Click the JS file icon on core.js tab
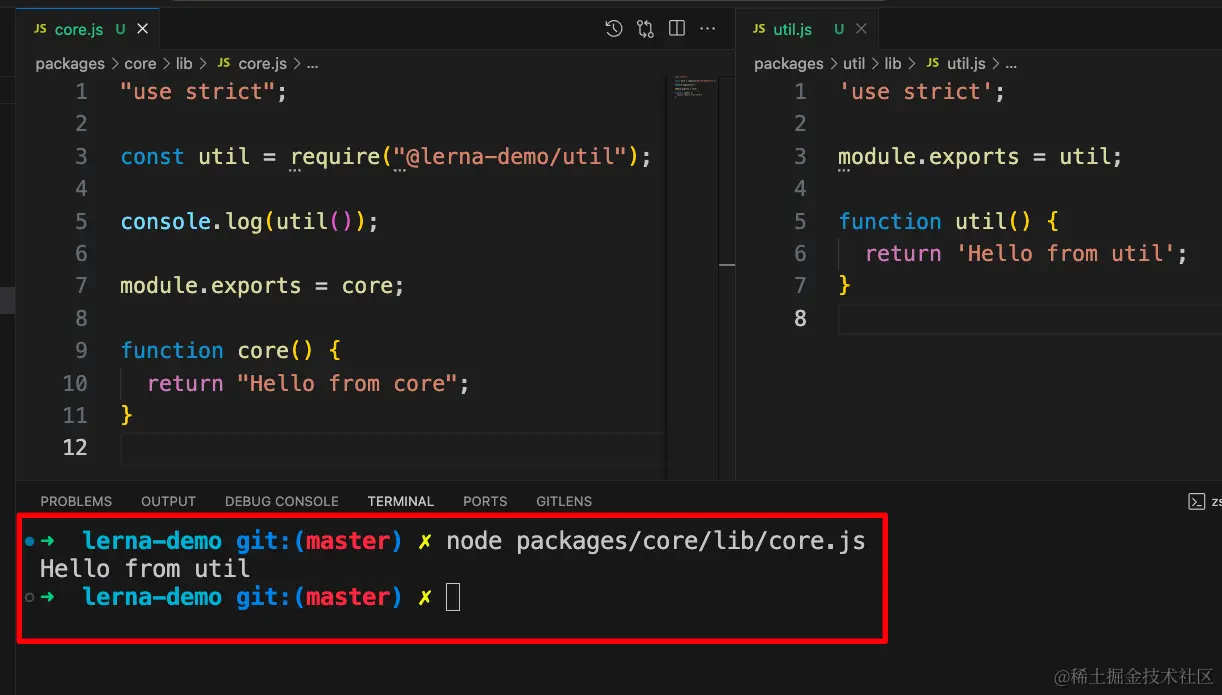Image resolution: width=1222 pixels, height=695 pixels. tap(40, 29)
